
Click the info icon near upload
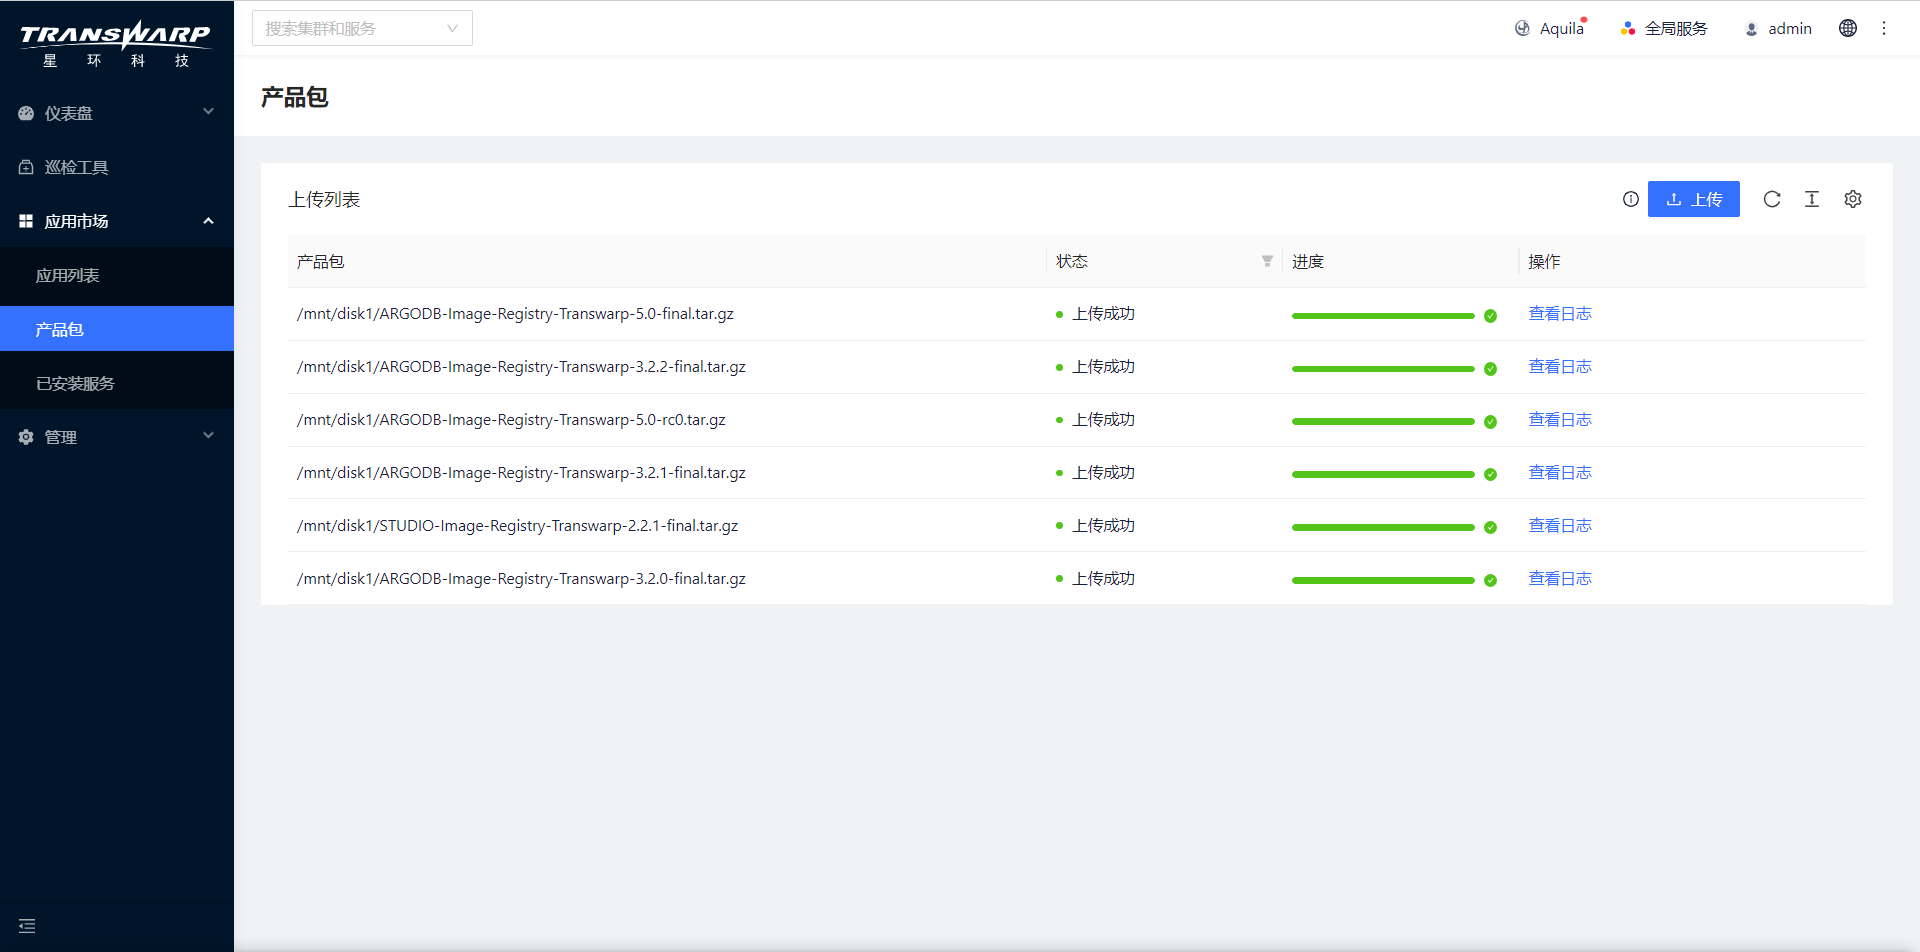pyautogui.click(x=1631, y=199)
